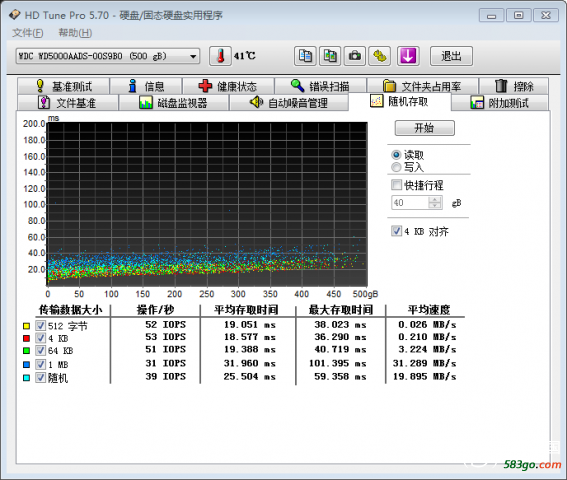Image resolution: width=567 pixels, height=480 pixels.
Task: Click the copy screenshot to clipboard icon
Action: click(330, 56)
